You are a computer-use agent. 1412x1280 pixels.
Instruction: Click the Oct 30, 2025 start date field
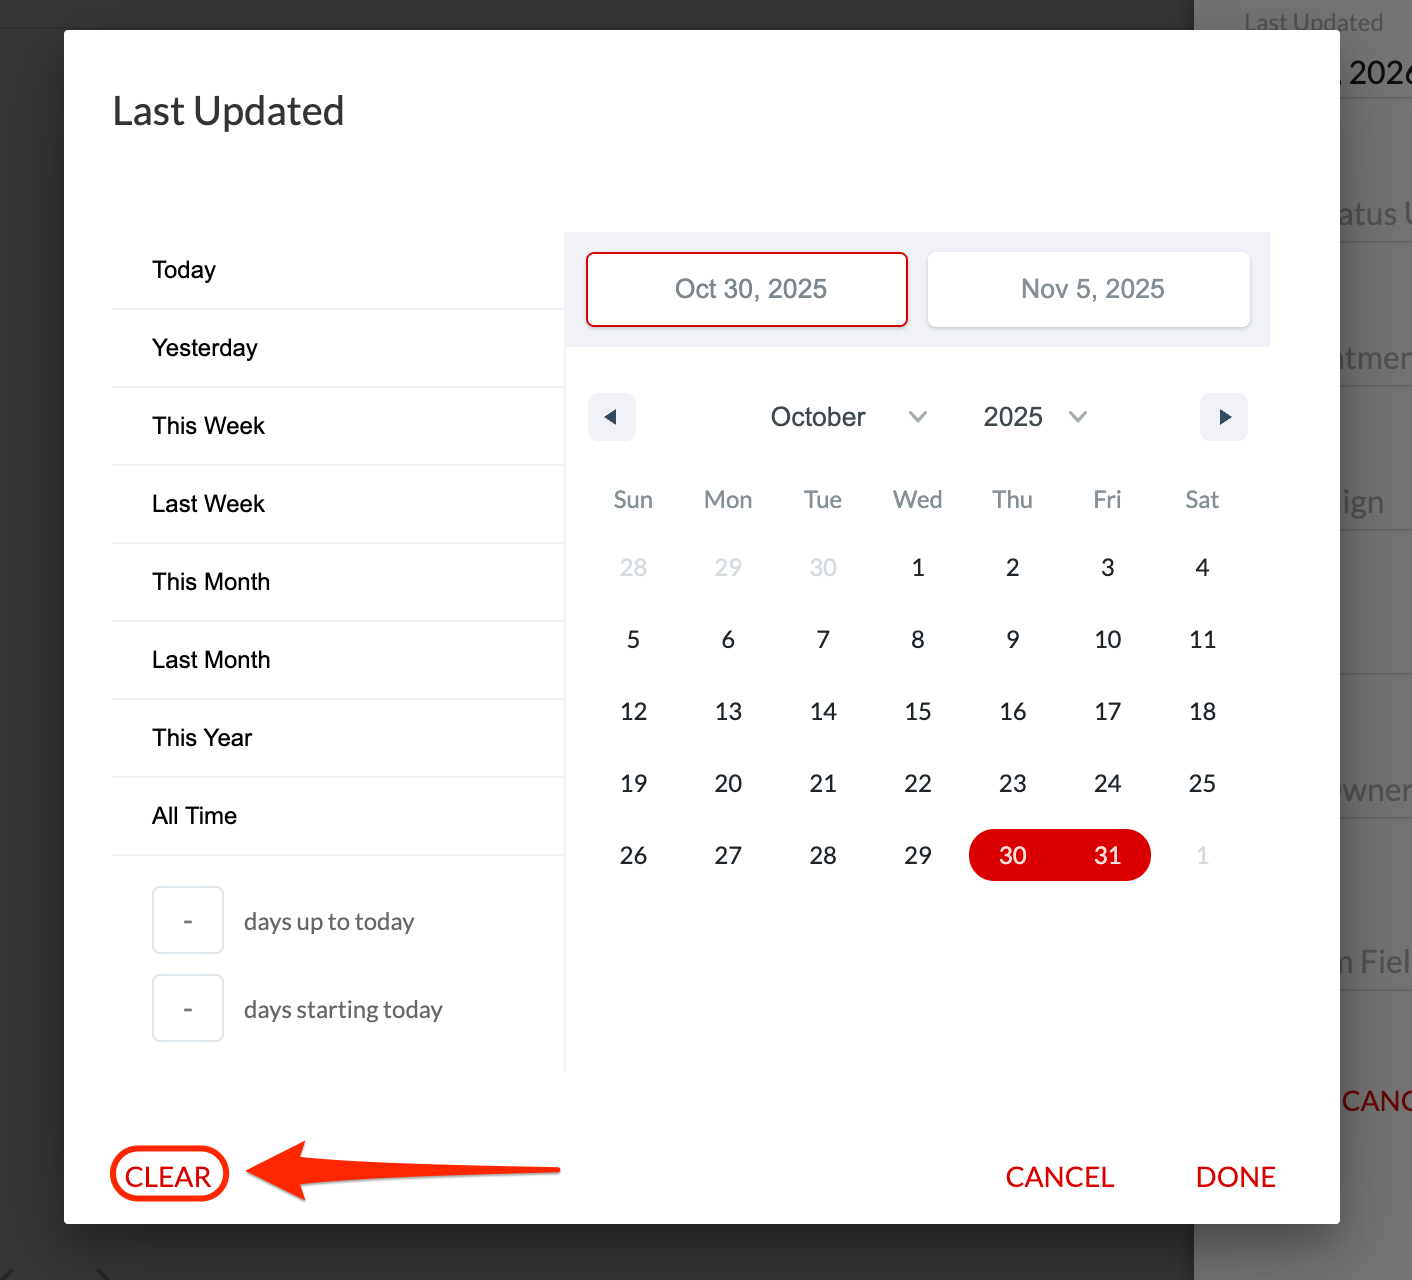tap(747, 289)
